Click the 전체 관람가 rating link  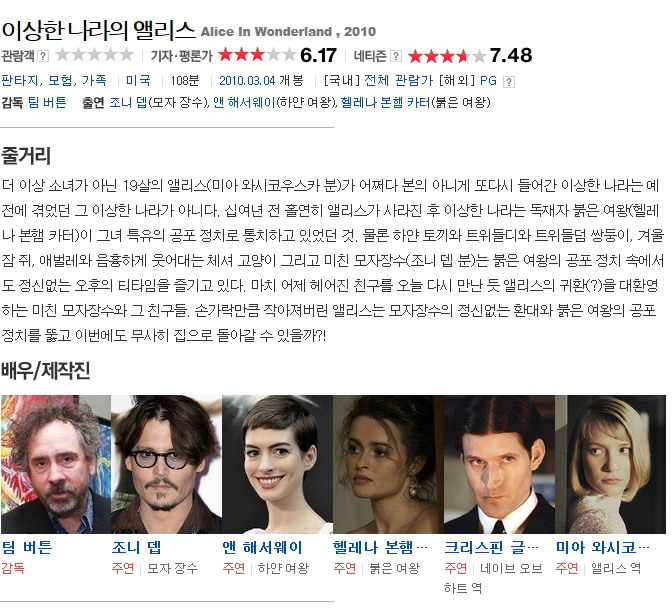pyautogui.click(x=398, y=81)
